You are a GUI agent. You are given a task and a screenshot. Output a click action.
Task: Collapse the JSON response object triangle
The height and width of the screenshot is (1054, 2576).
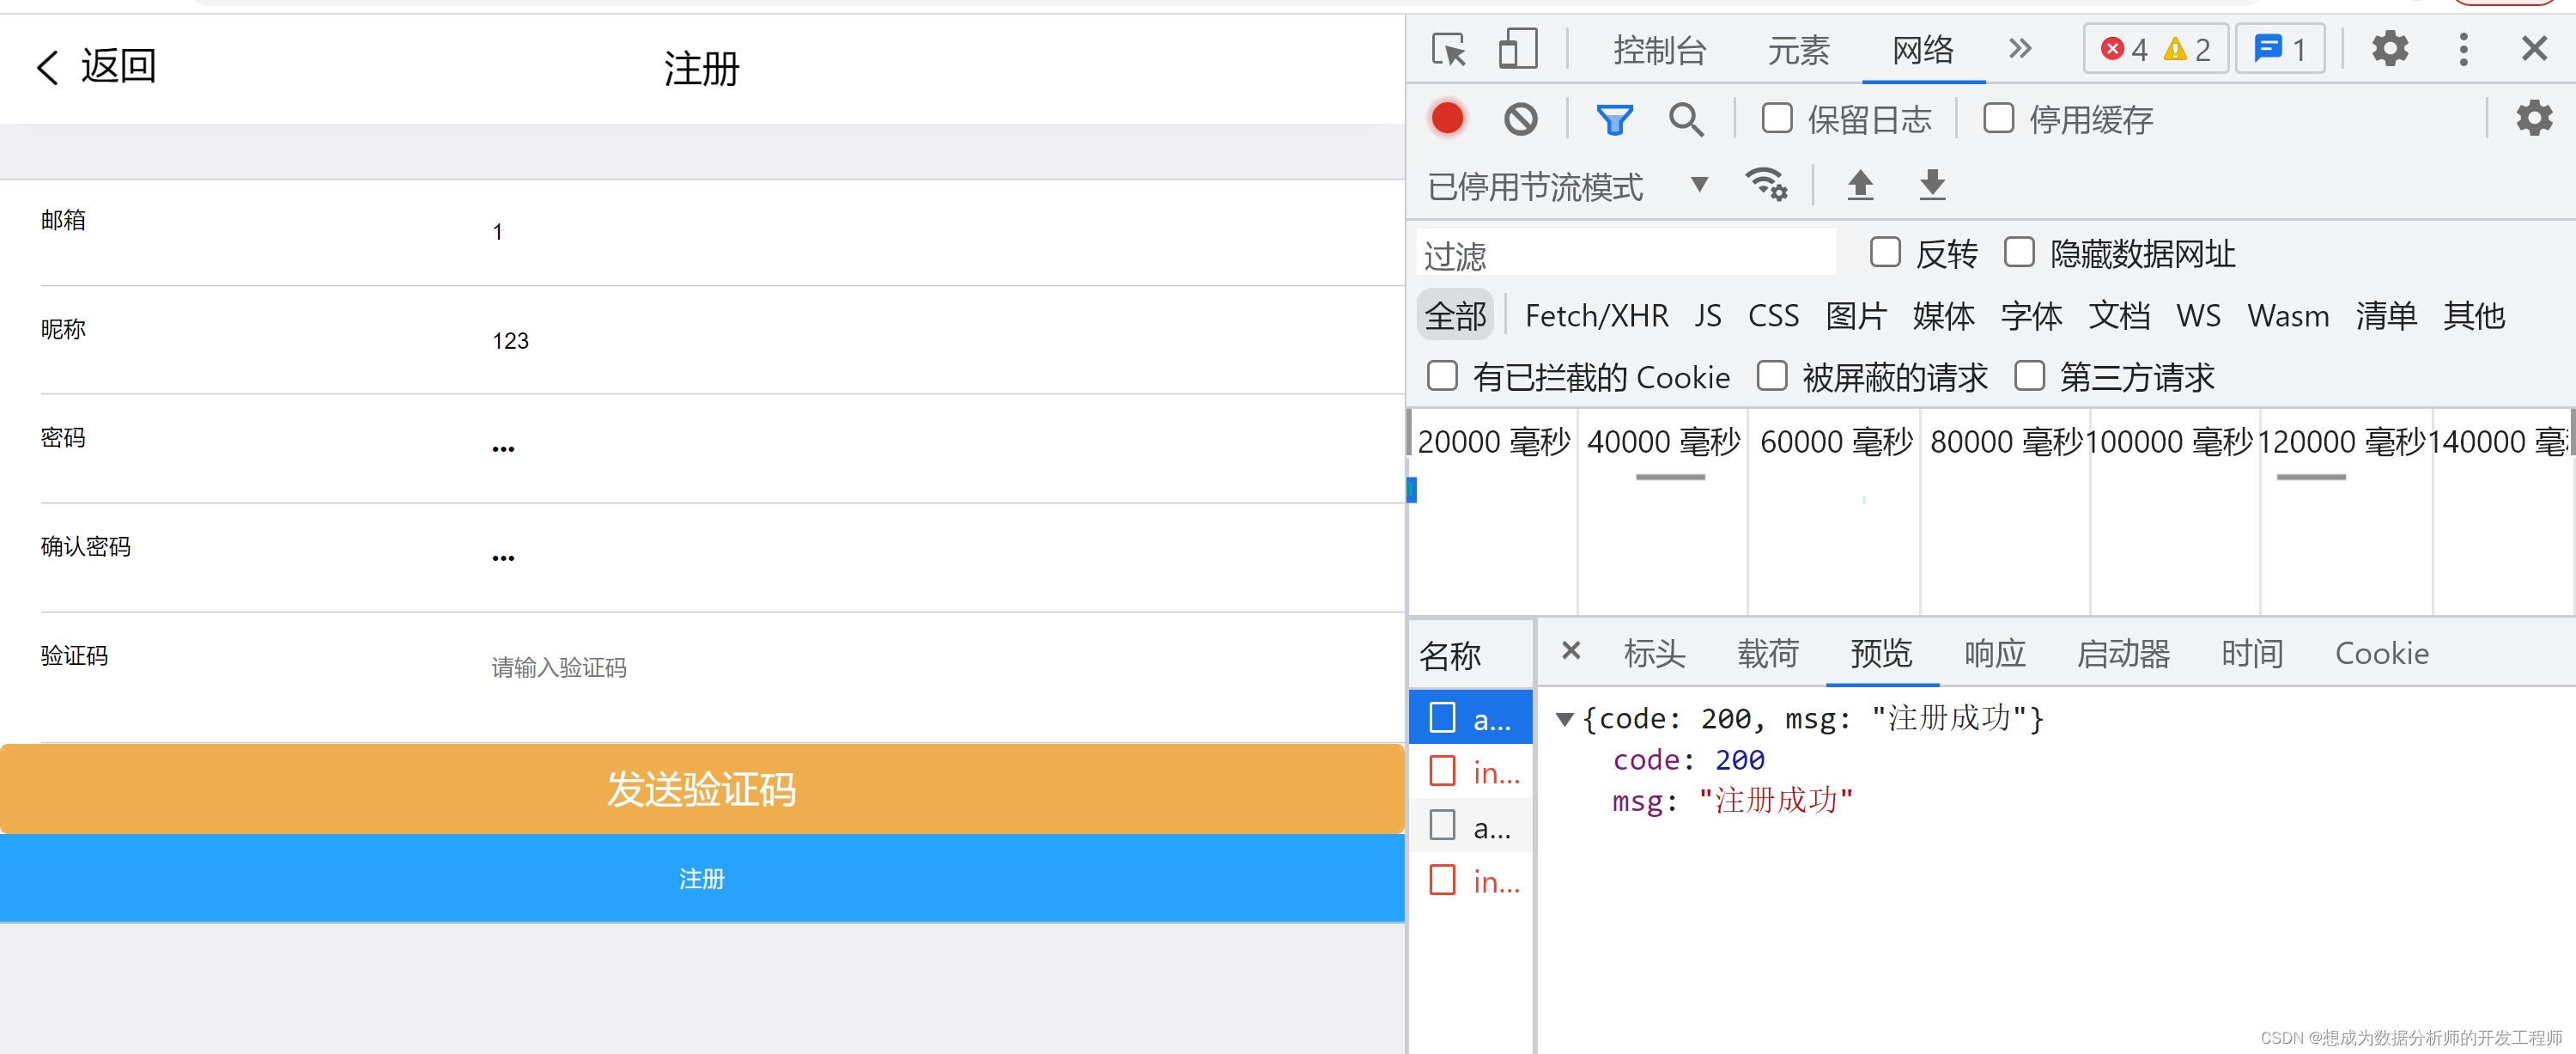point(1564,719)
